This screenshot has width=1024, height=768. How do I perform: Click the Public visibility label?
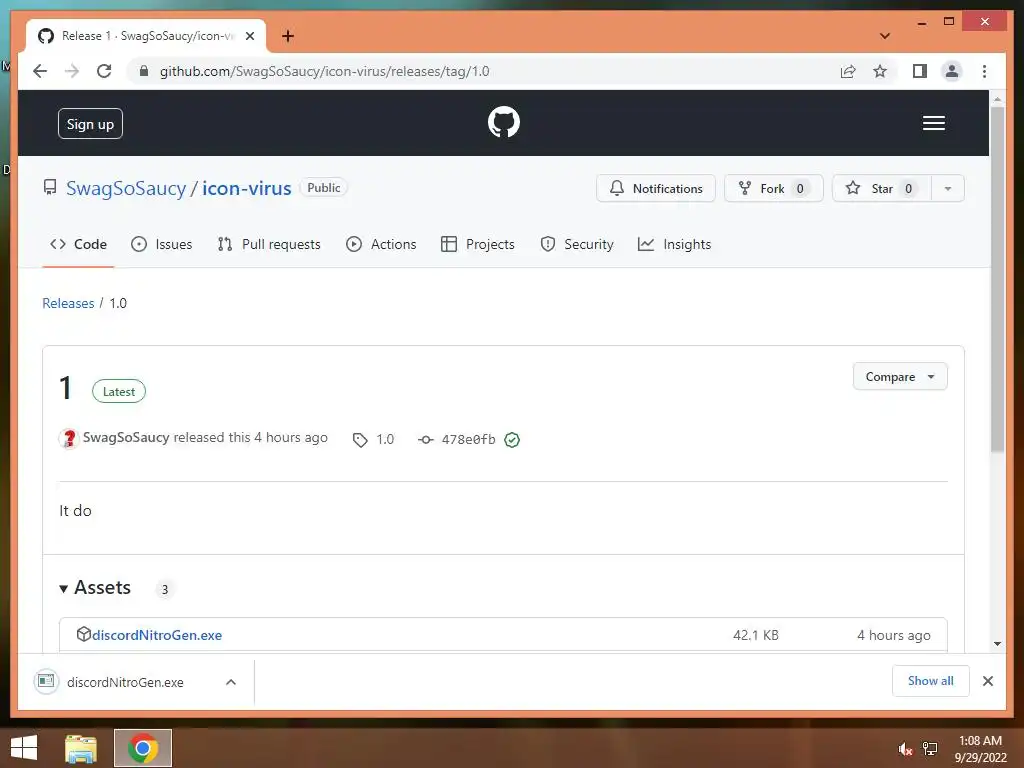tap(324, 187)
